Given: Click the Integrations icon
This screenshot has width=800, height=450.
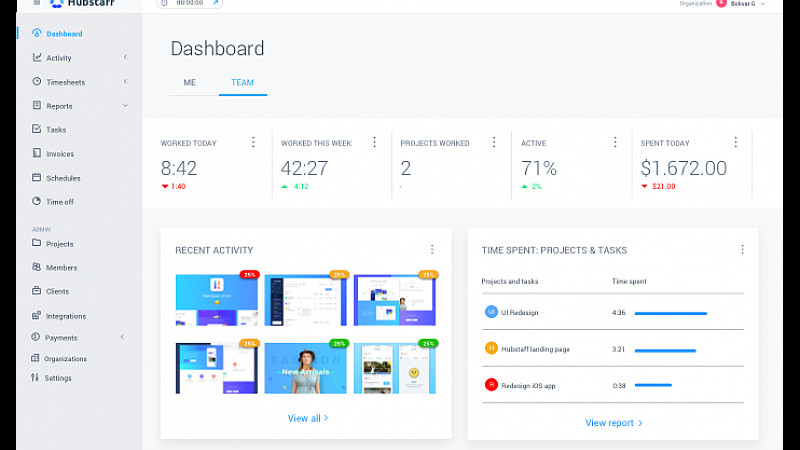Looking at the screenshot, I should [37, 315].
